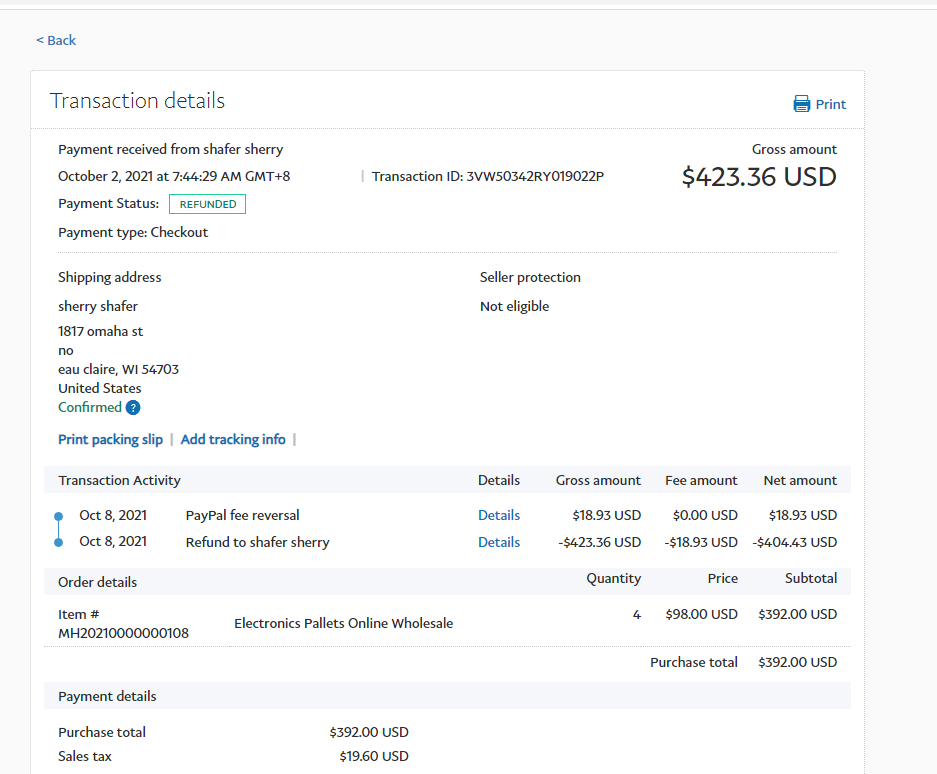This screenshot has height=774, width=937.
Task: Select Add tracking info
Action: point(233,439)
